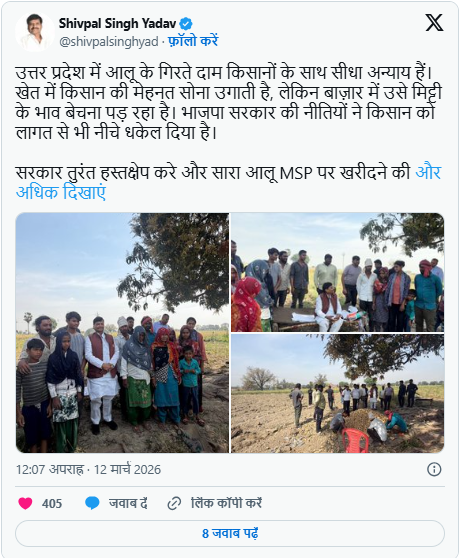Click the copy link chain icon
459x558 pixels.
[x=174, y=504]
